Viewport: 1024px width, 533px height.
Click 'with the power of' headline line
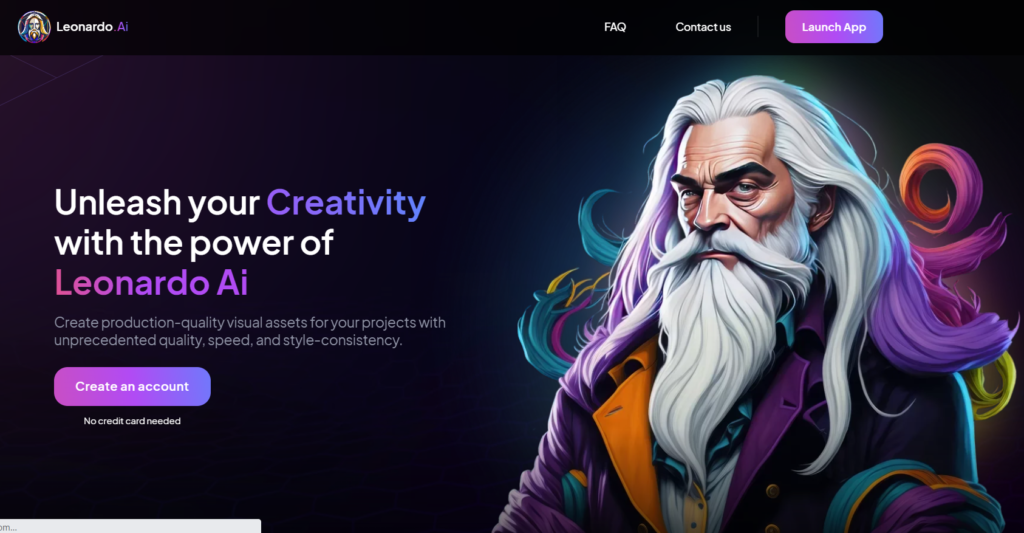(194, 243)
